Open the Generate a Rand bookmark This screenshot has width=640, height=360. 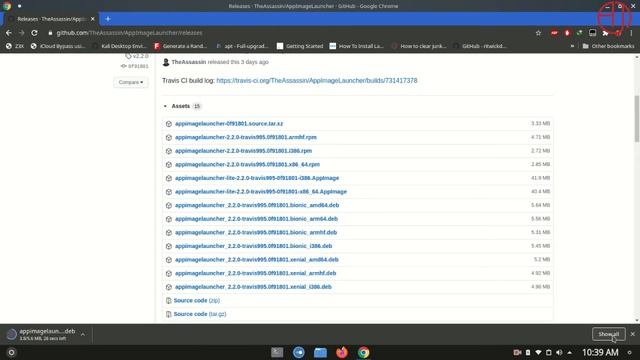pos(181,46)
